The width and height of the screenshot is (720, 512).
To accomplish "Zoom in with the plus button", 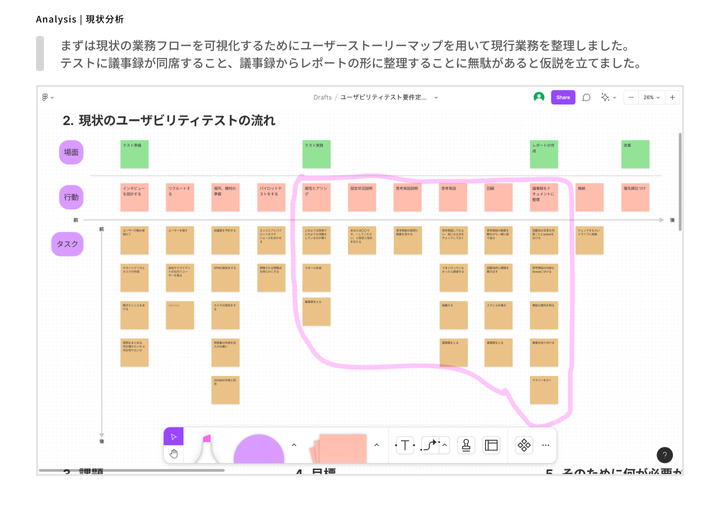I will (x=672, y=97).
